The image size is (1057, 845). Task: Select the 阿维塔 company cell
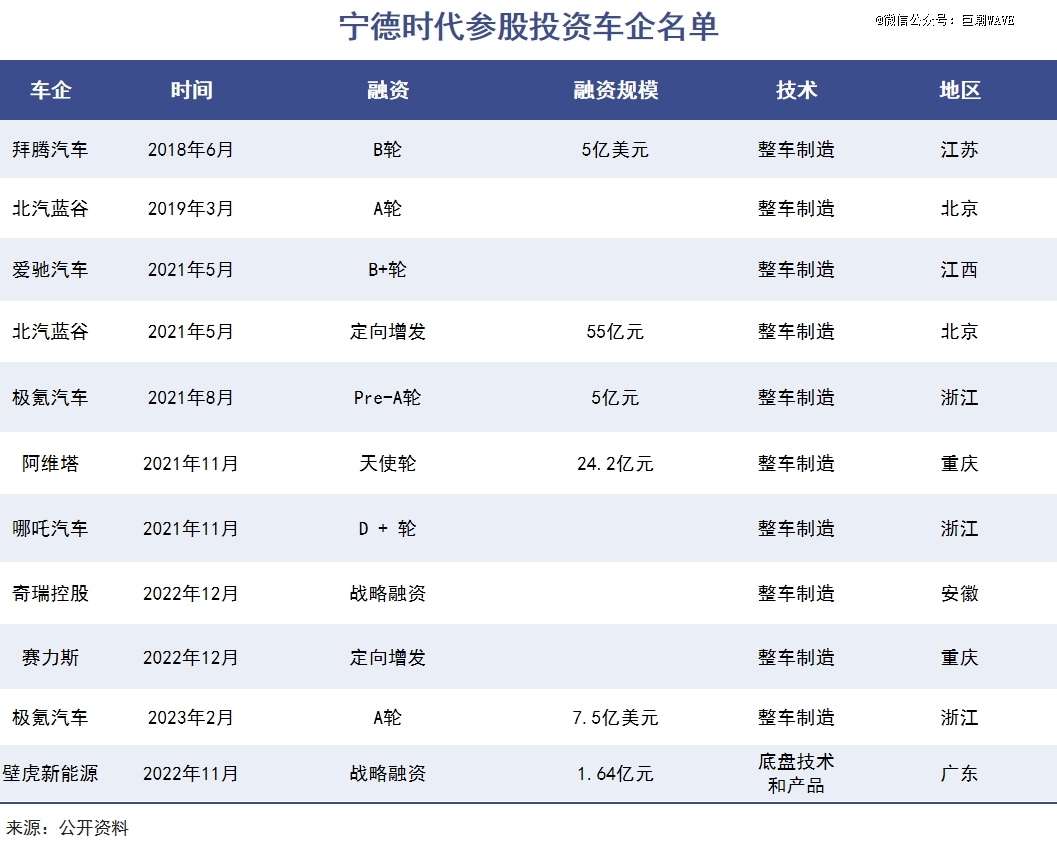tap(50, 463)
